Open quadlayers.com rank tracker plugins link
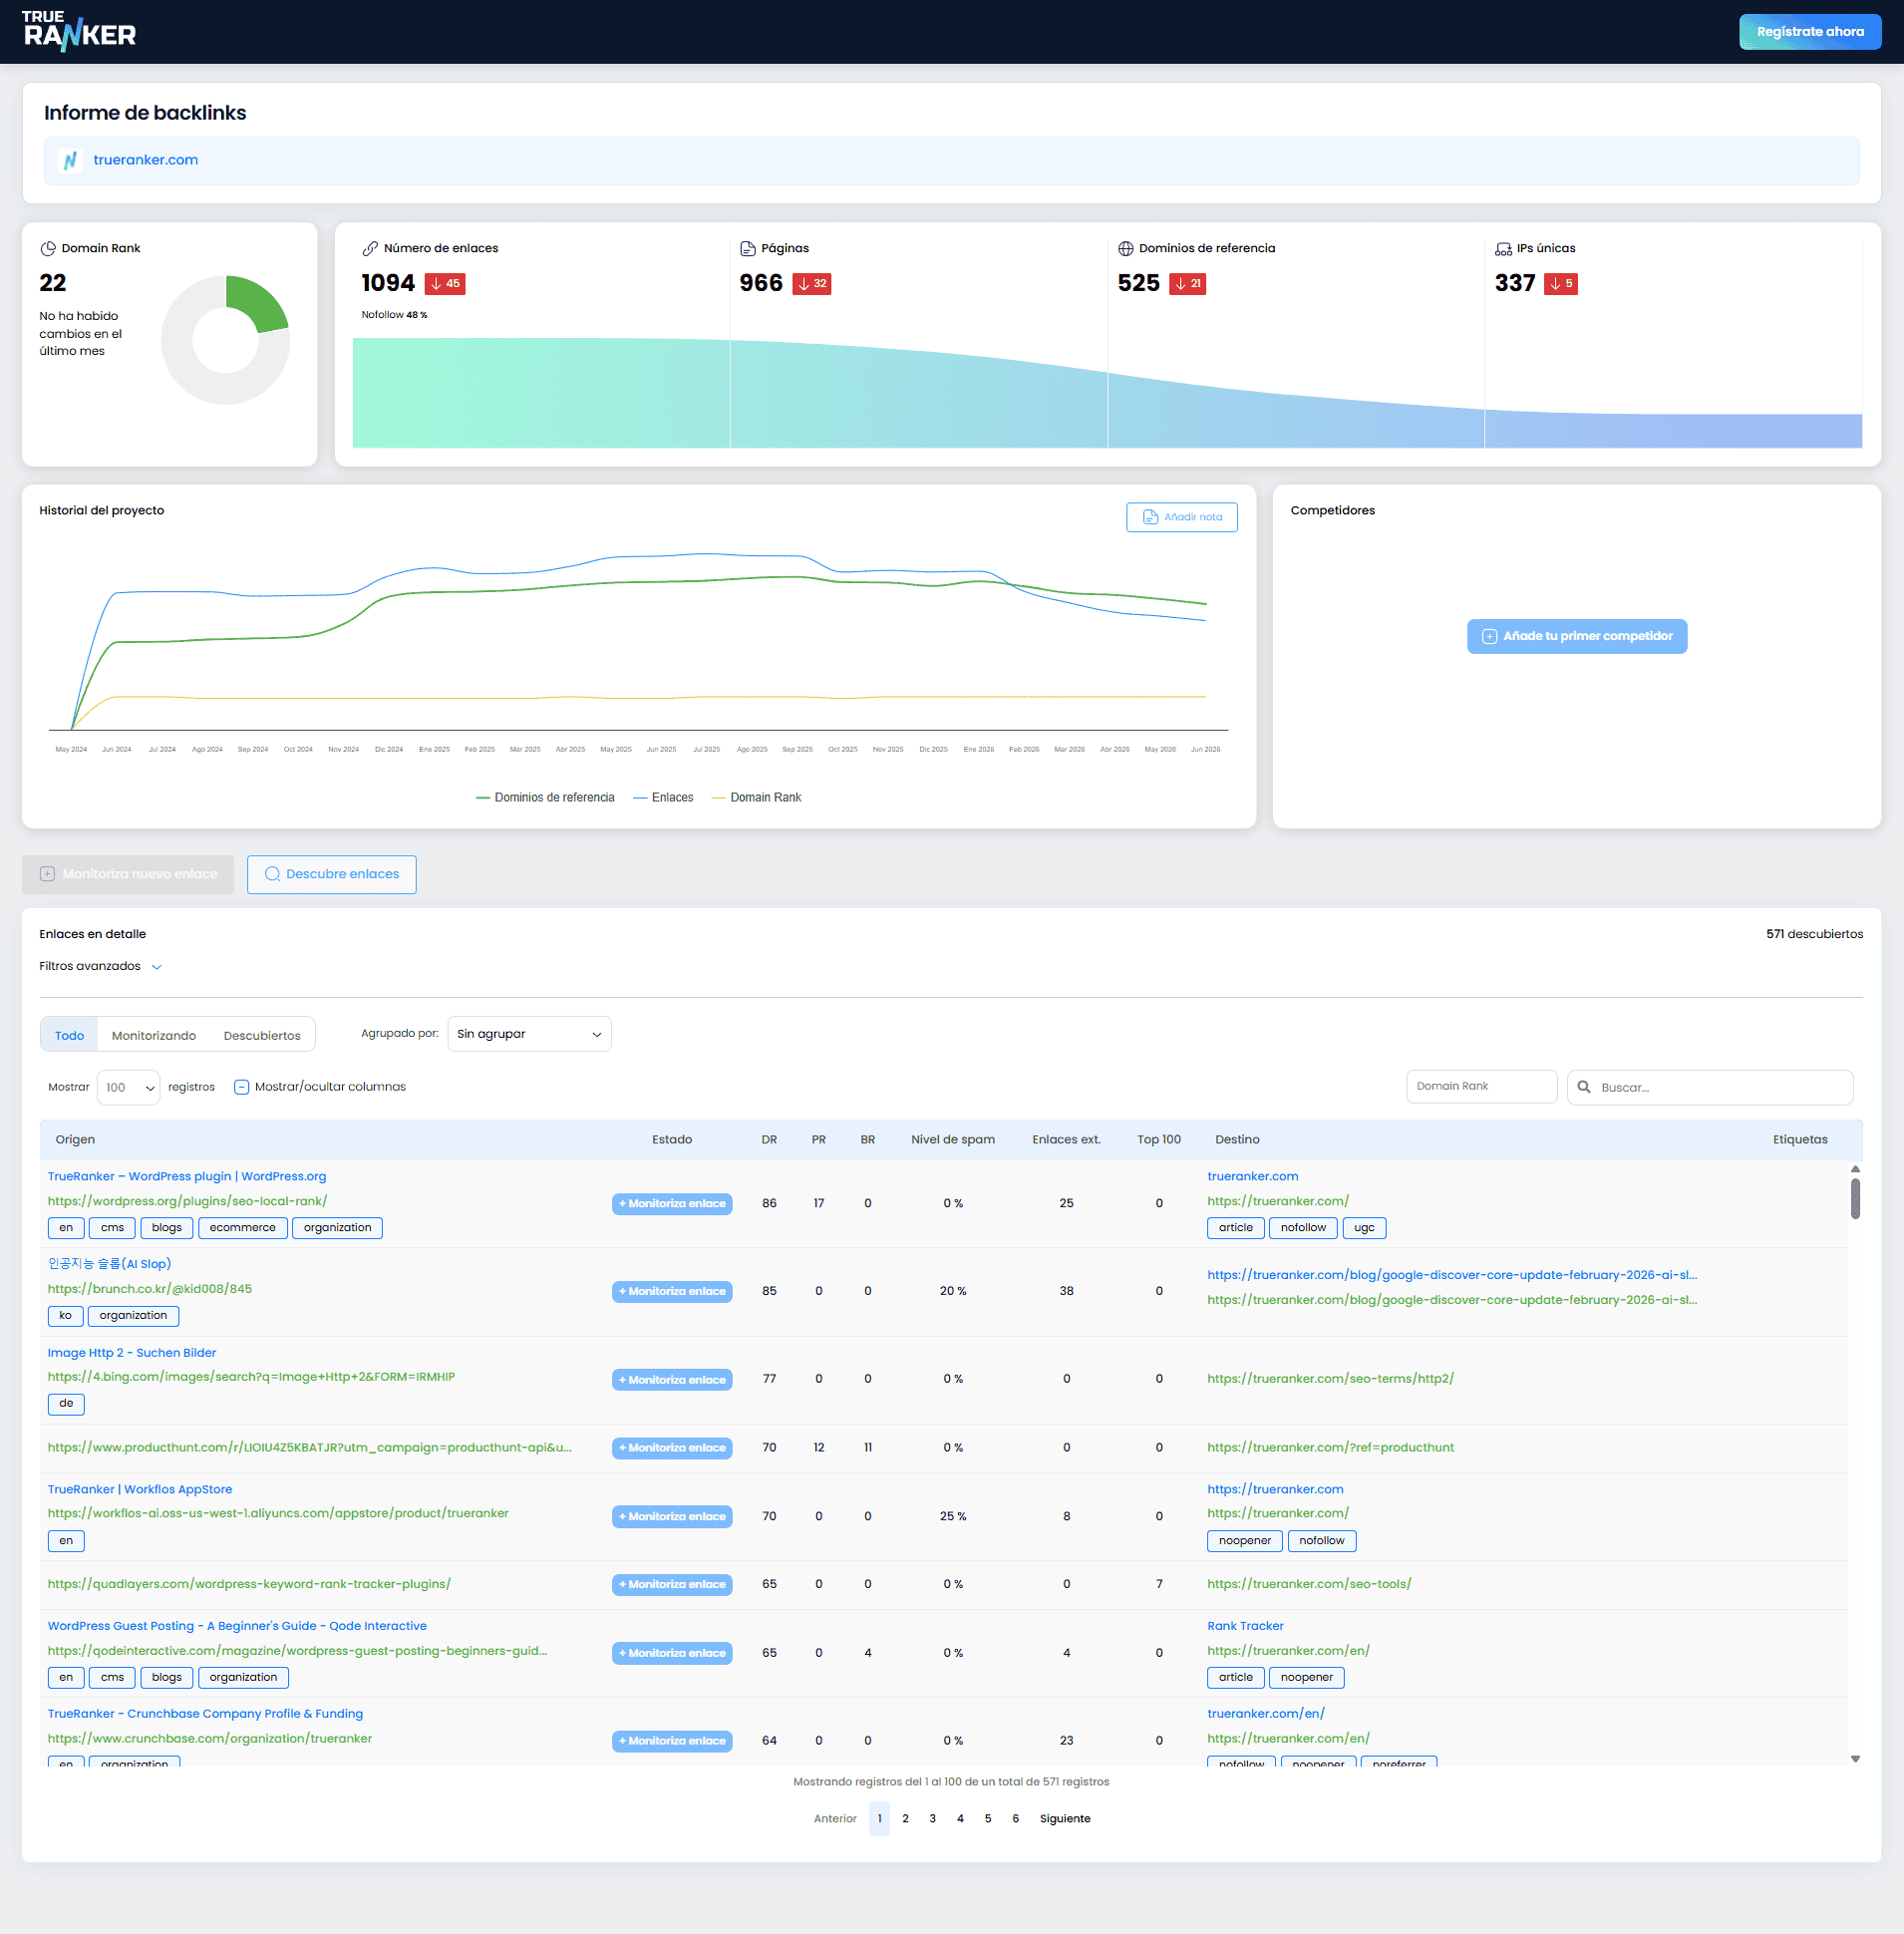The image size is (1904, 1934). point(249,1584)
